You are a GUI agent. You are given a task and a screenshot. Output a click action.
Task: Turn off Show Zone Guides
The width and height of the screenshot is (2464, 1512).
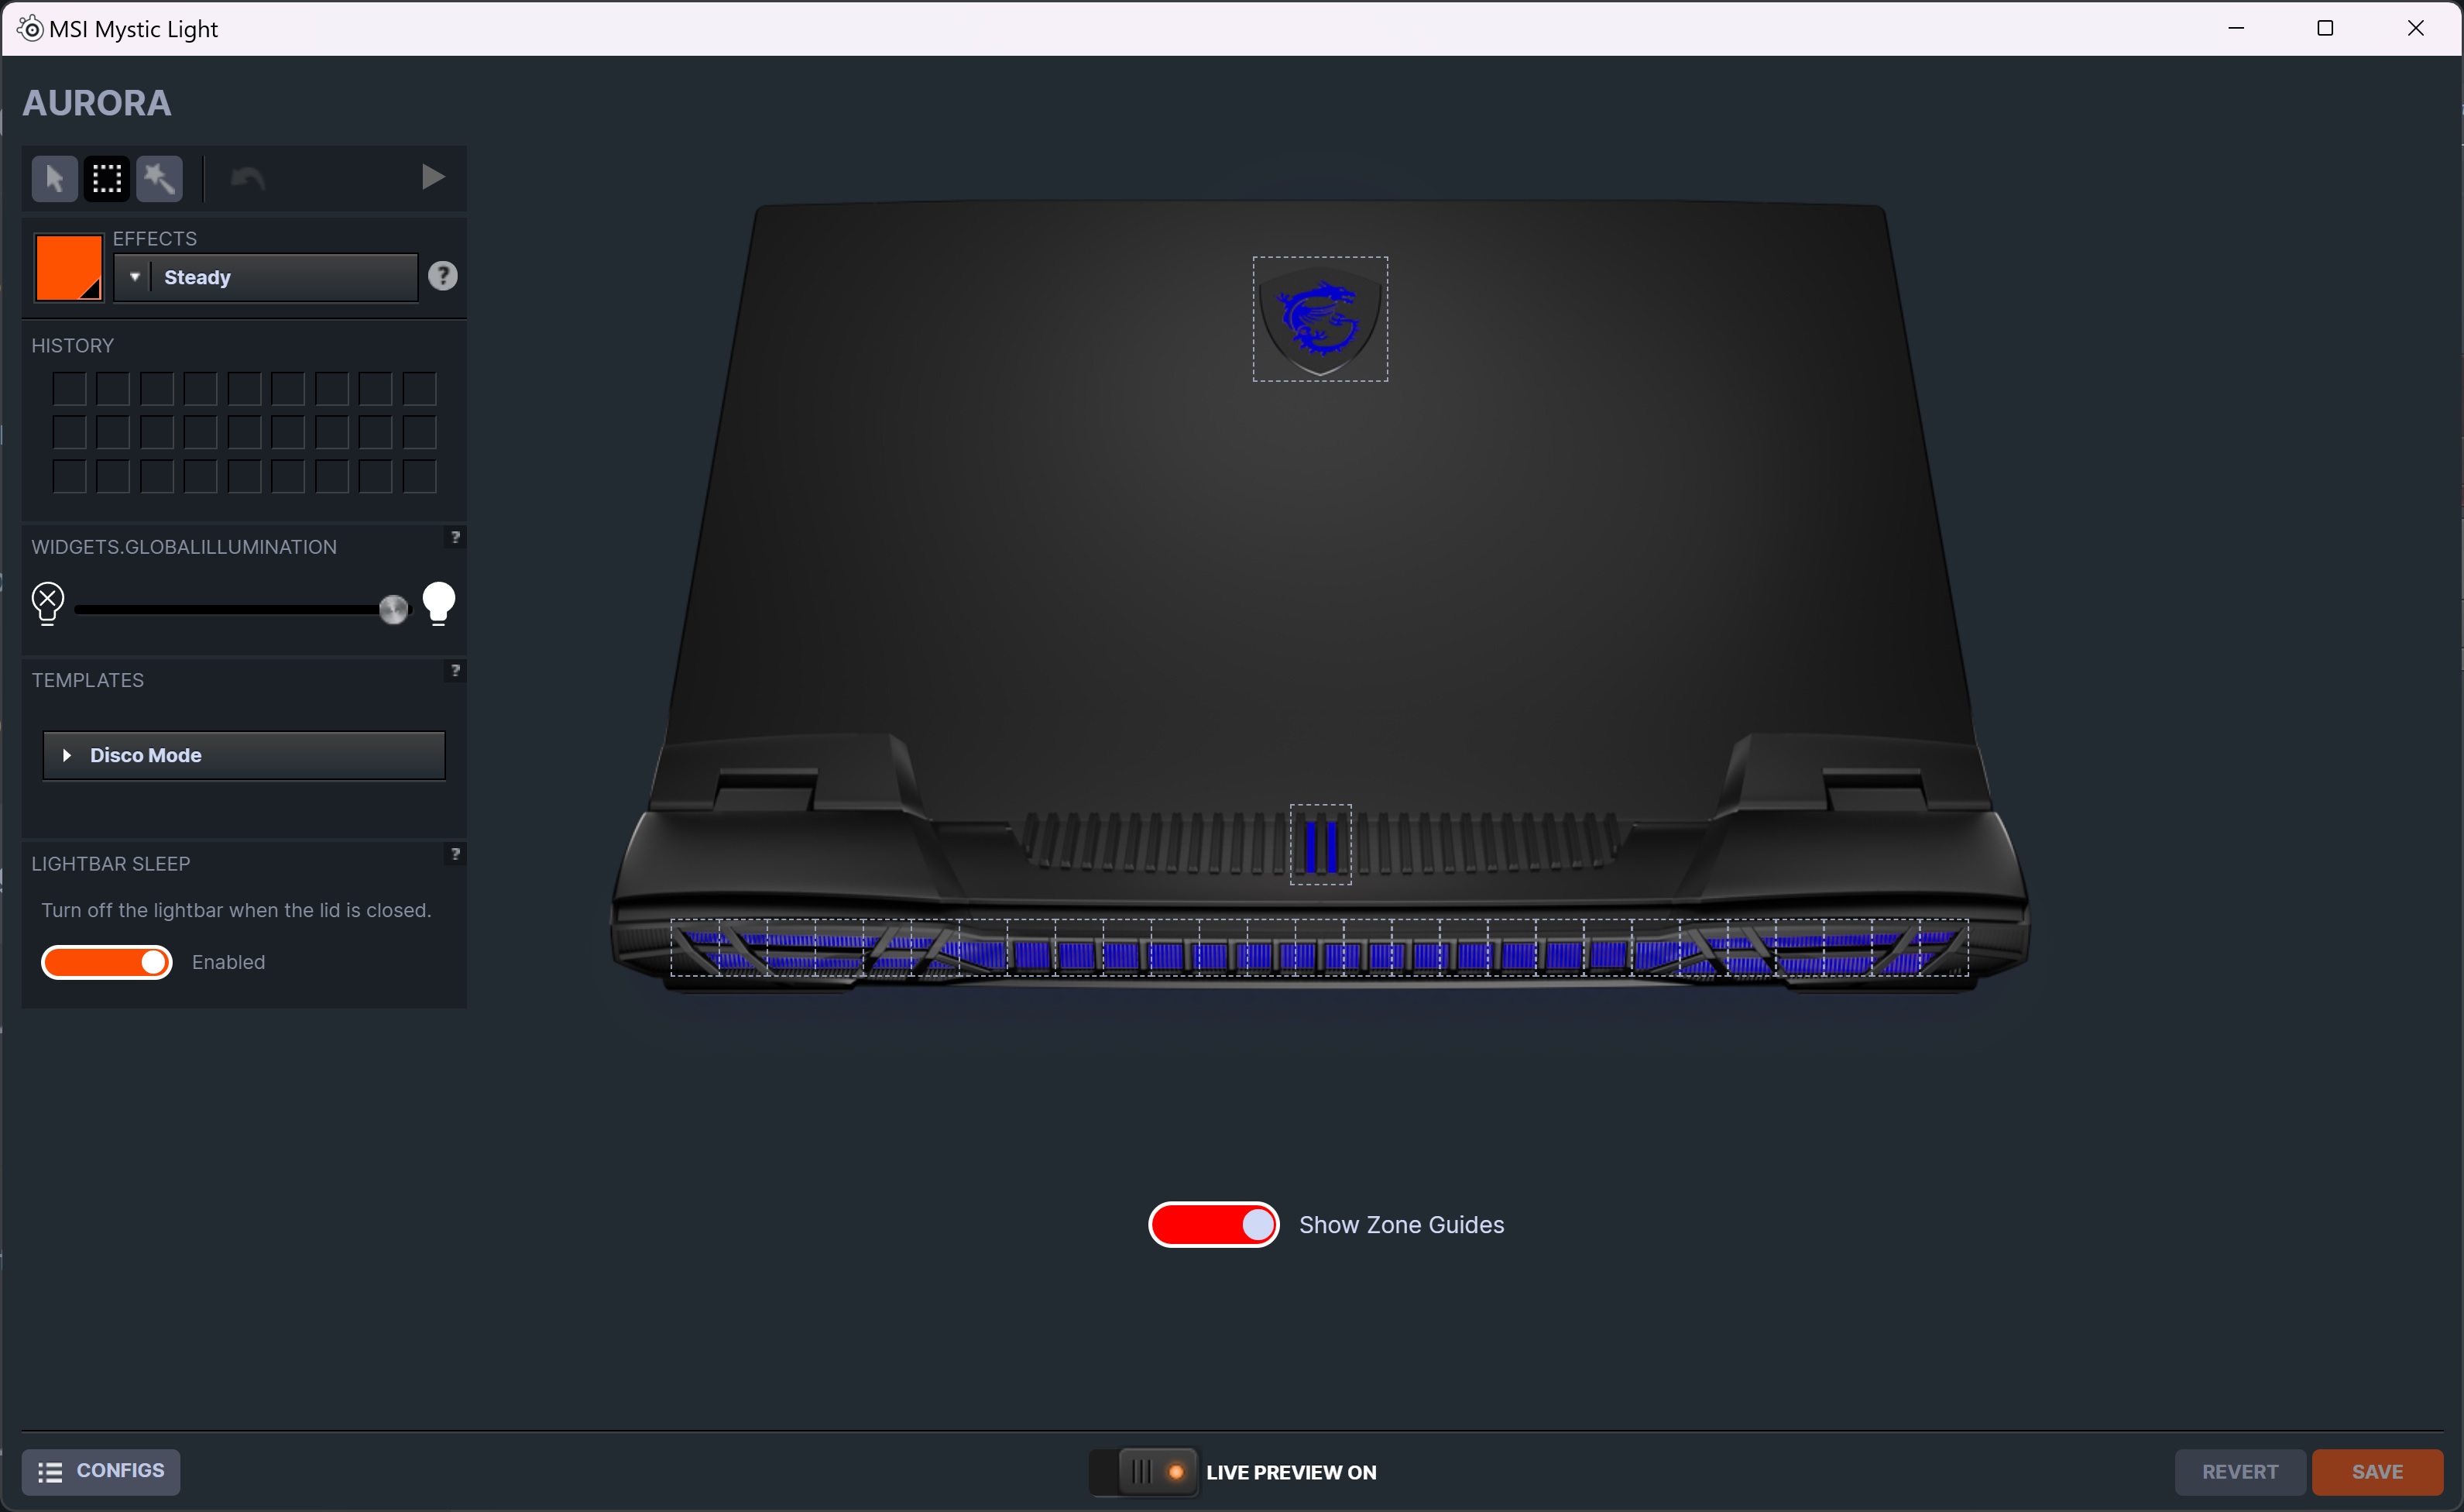tap(1213, 1225)
